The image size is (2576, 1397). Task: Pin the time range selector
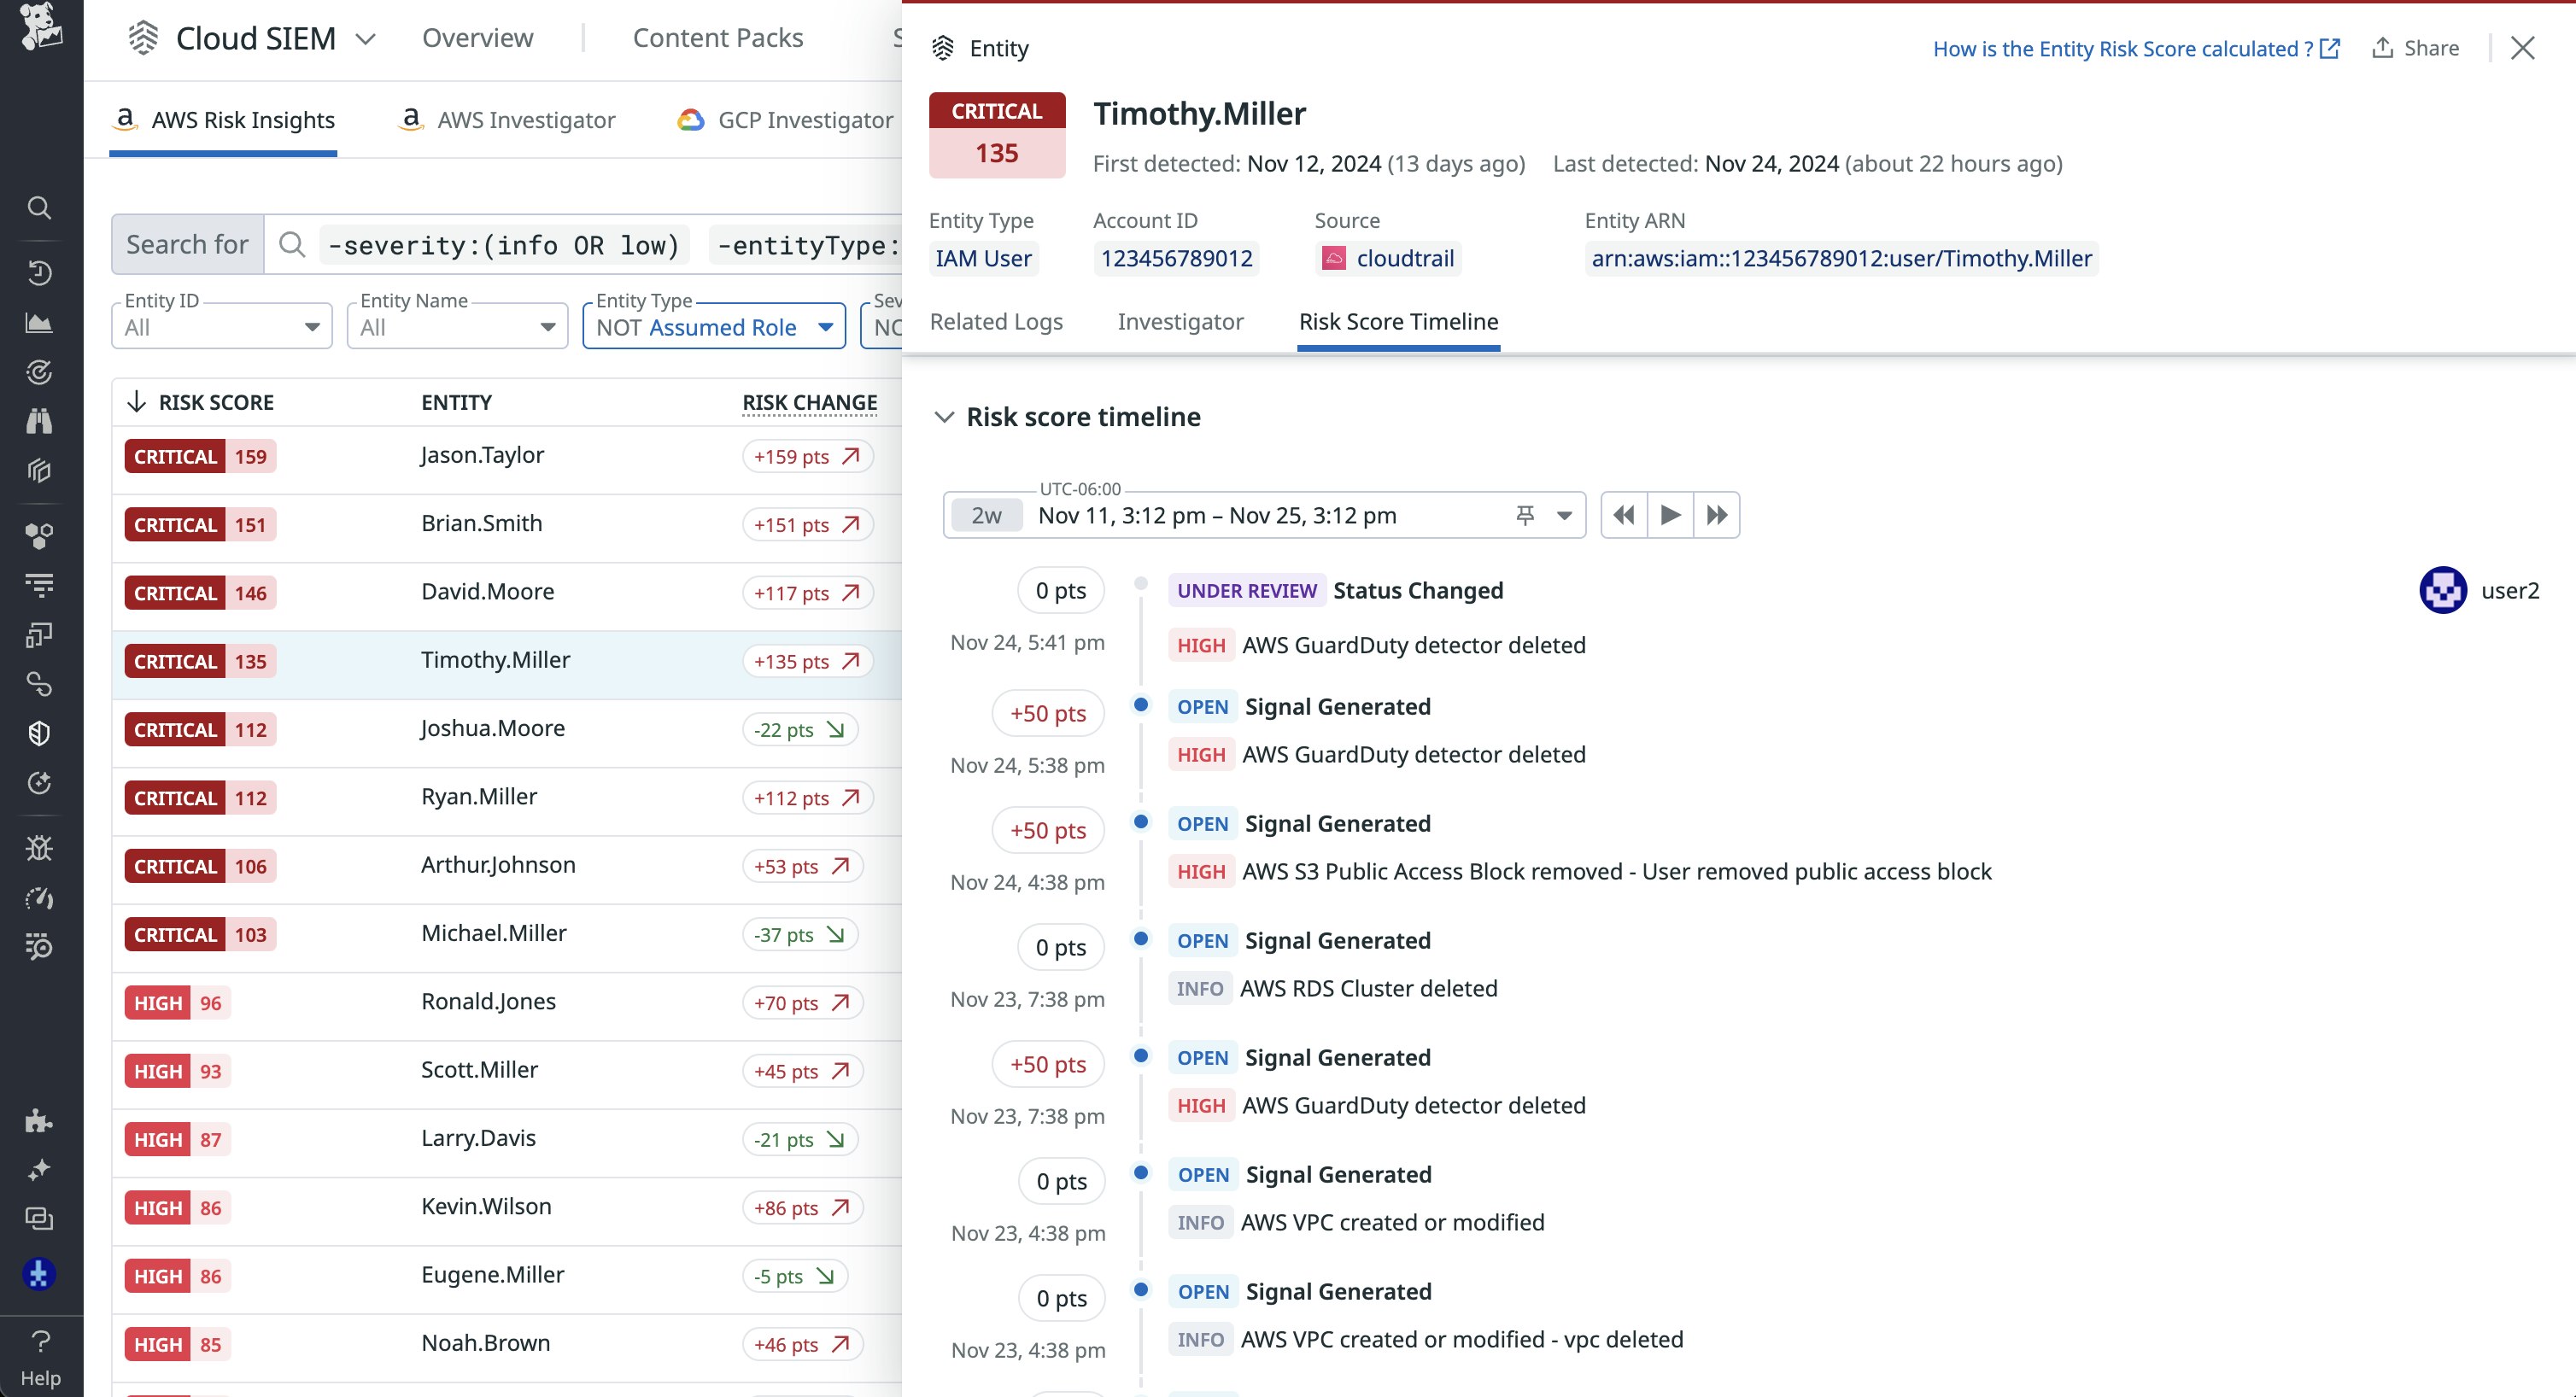(x=1524, y=515)
